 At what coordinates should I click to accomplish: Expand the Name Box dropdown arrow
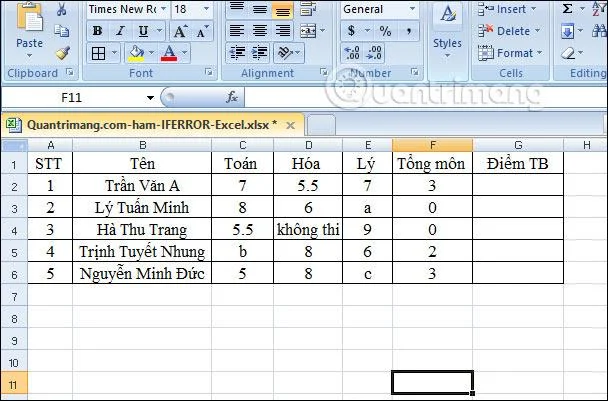pyautogui.click(x=150, y=98)
